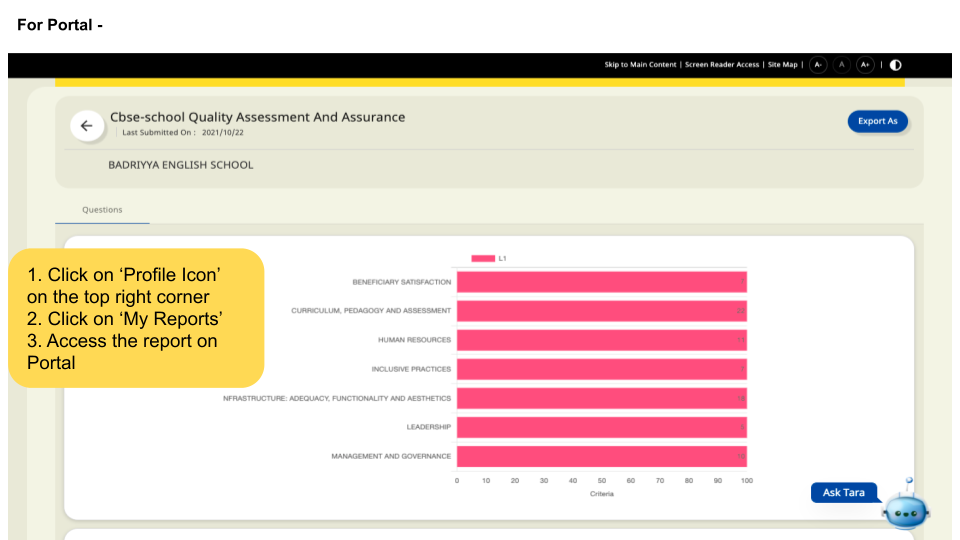The height and width of the screenshot is (540, 960).
Task: Select the Beneficiary Satisfaction bar
Action: [x=601, y=282]
